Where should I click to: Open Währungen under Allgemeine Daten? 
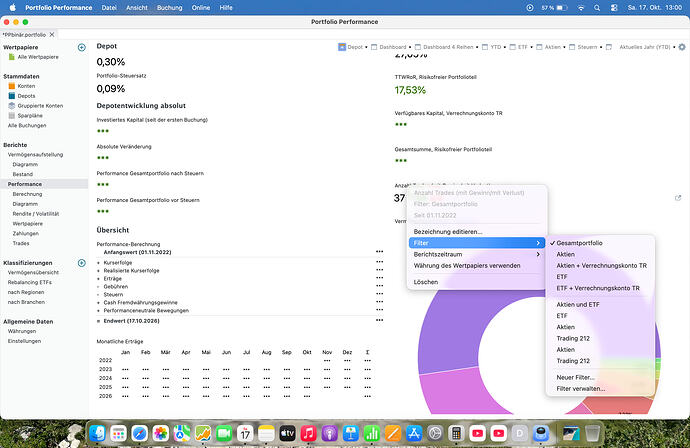[22, 331]
